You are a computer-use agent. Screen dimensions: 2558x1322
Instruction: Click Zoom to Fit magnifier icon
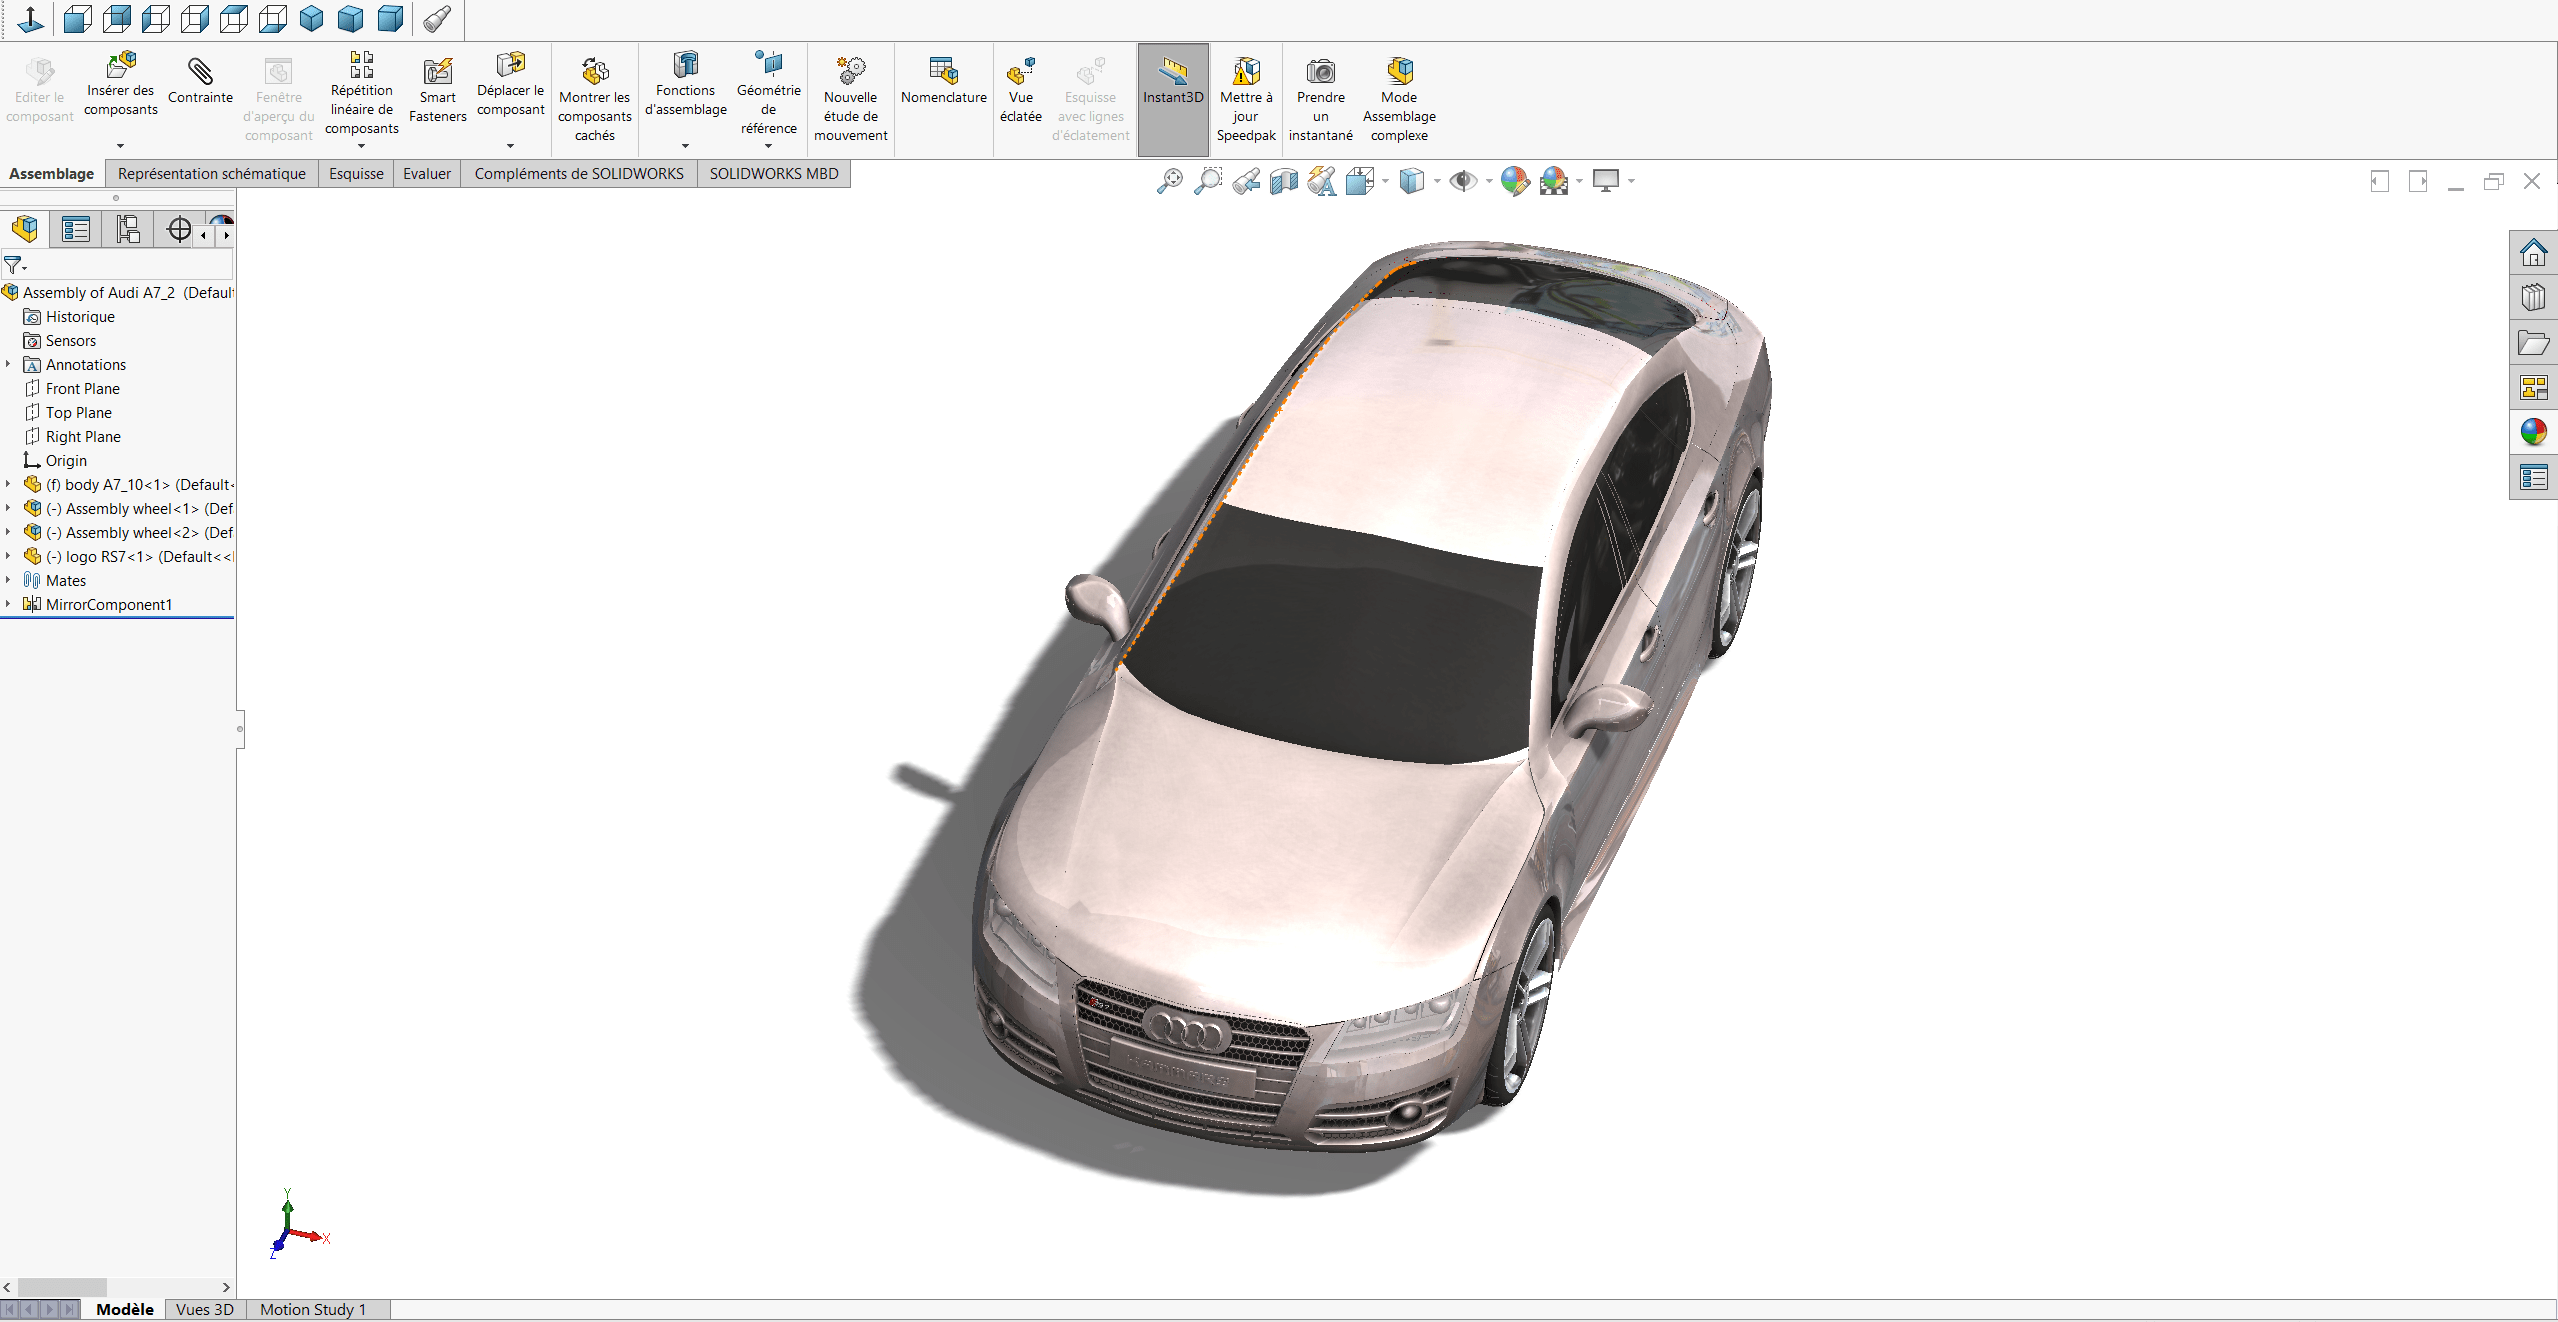pyautogui.click(x=1169, y=181)
